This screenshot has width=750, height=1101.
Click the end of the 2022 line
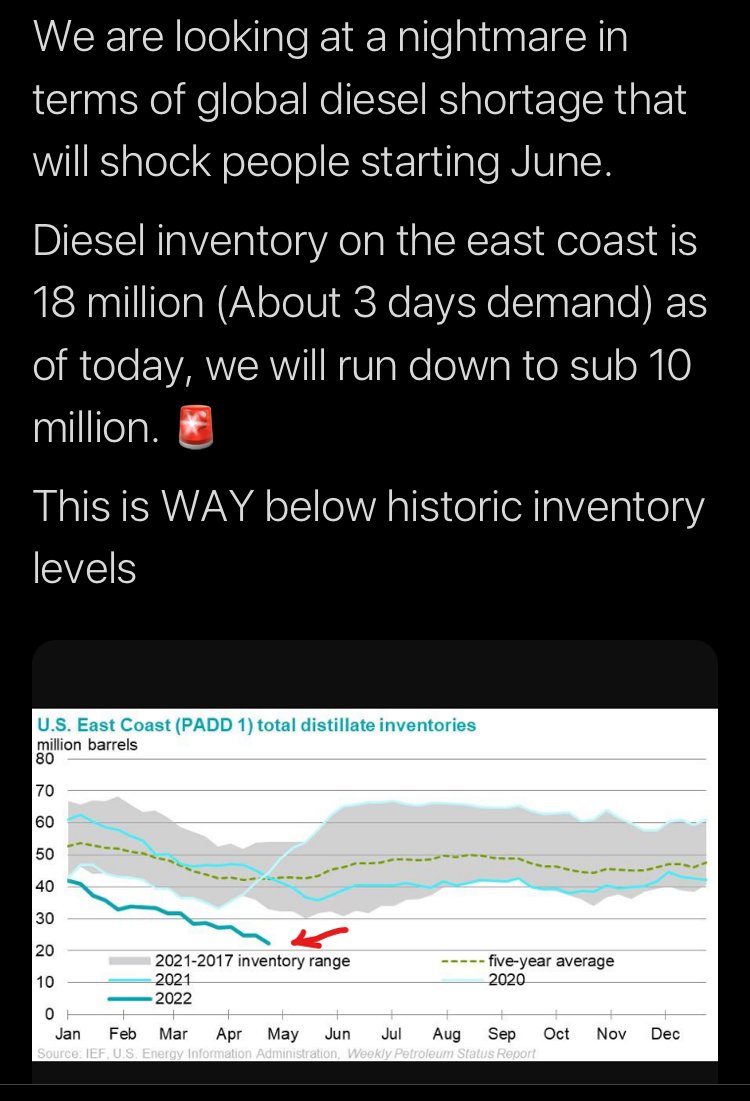pyautogui.click(x=269, y=942)
